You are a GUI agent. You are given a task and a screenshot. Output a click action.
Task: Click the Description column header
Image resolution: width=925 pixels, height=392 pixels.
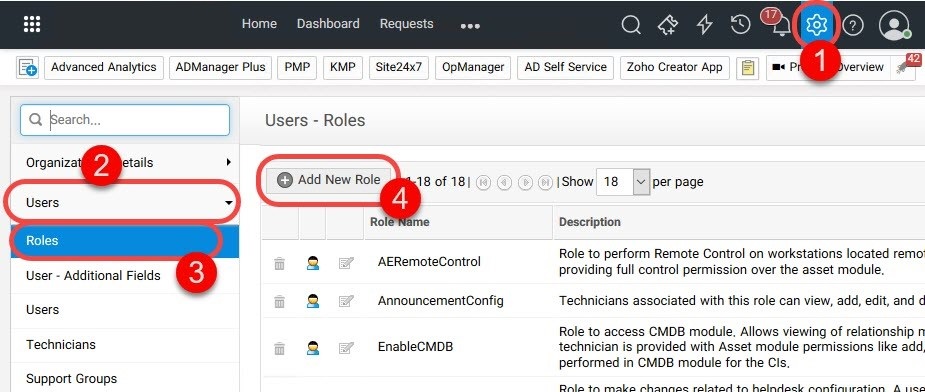point(590,222)
